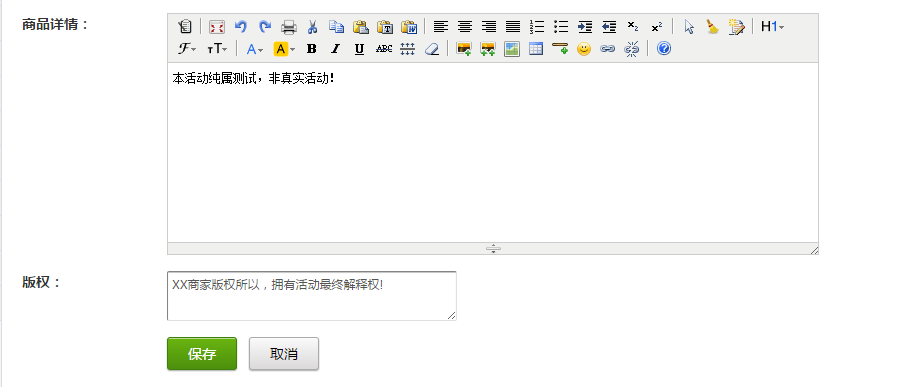Click the blue help question icon
902x387 pixels.
(664, 49)
